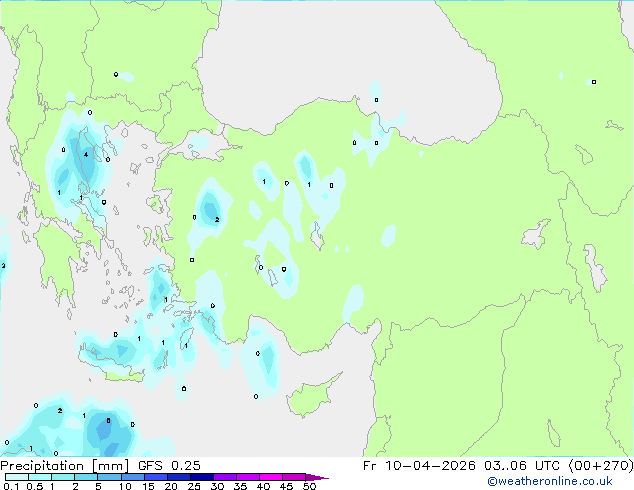Click the '(00+270)' forecast offset text
634x490 pixels.
(x=601, y=466)
